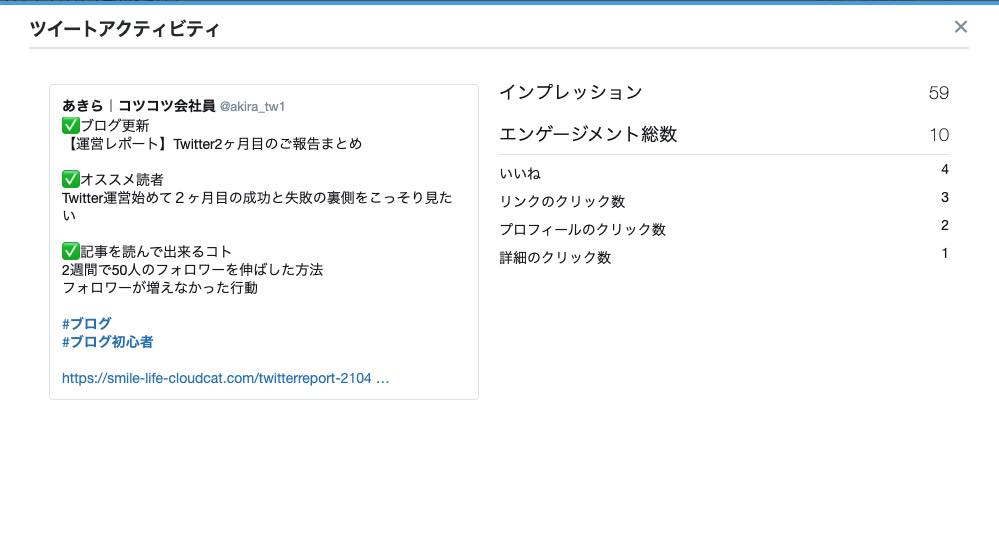Click the total engagements count 10
Viewport: 999px width, 543px height.
point(938,136)
